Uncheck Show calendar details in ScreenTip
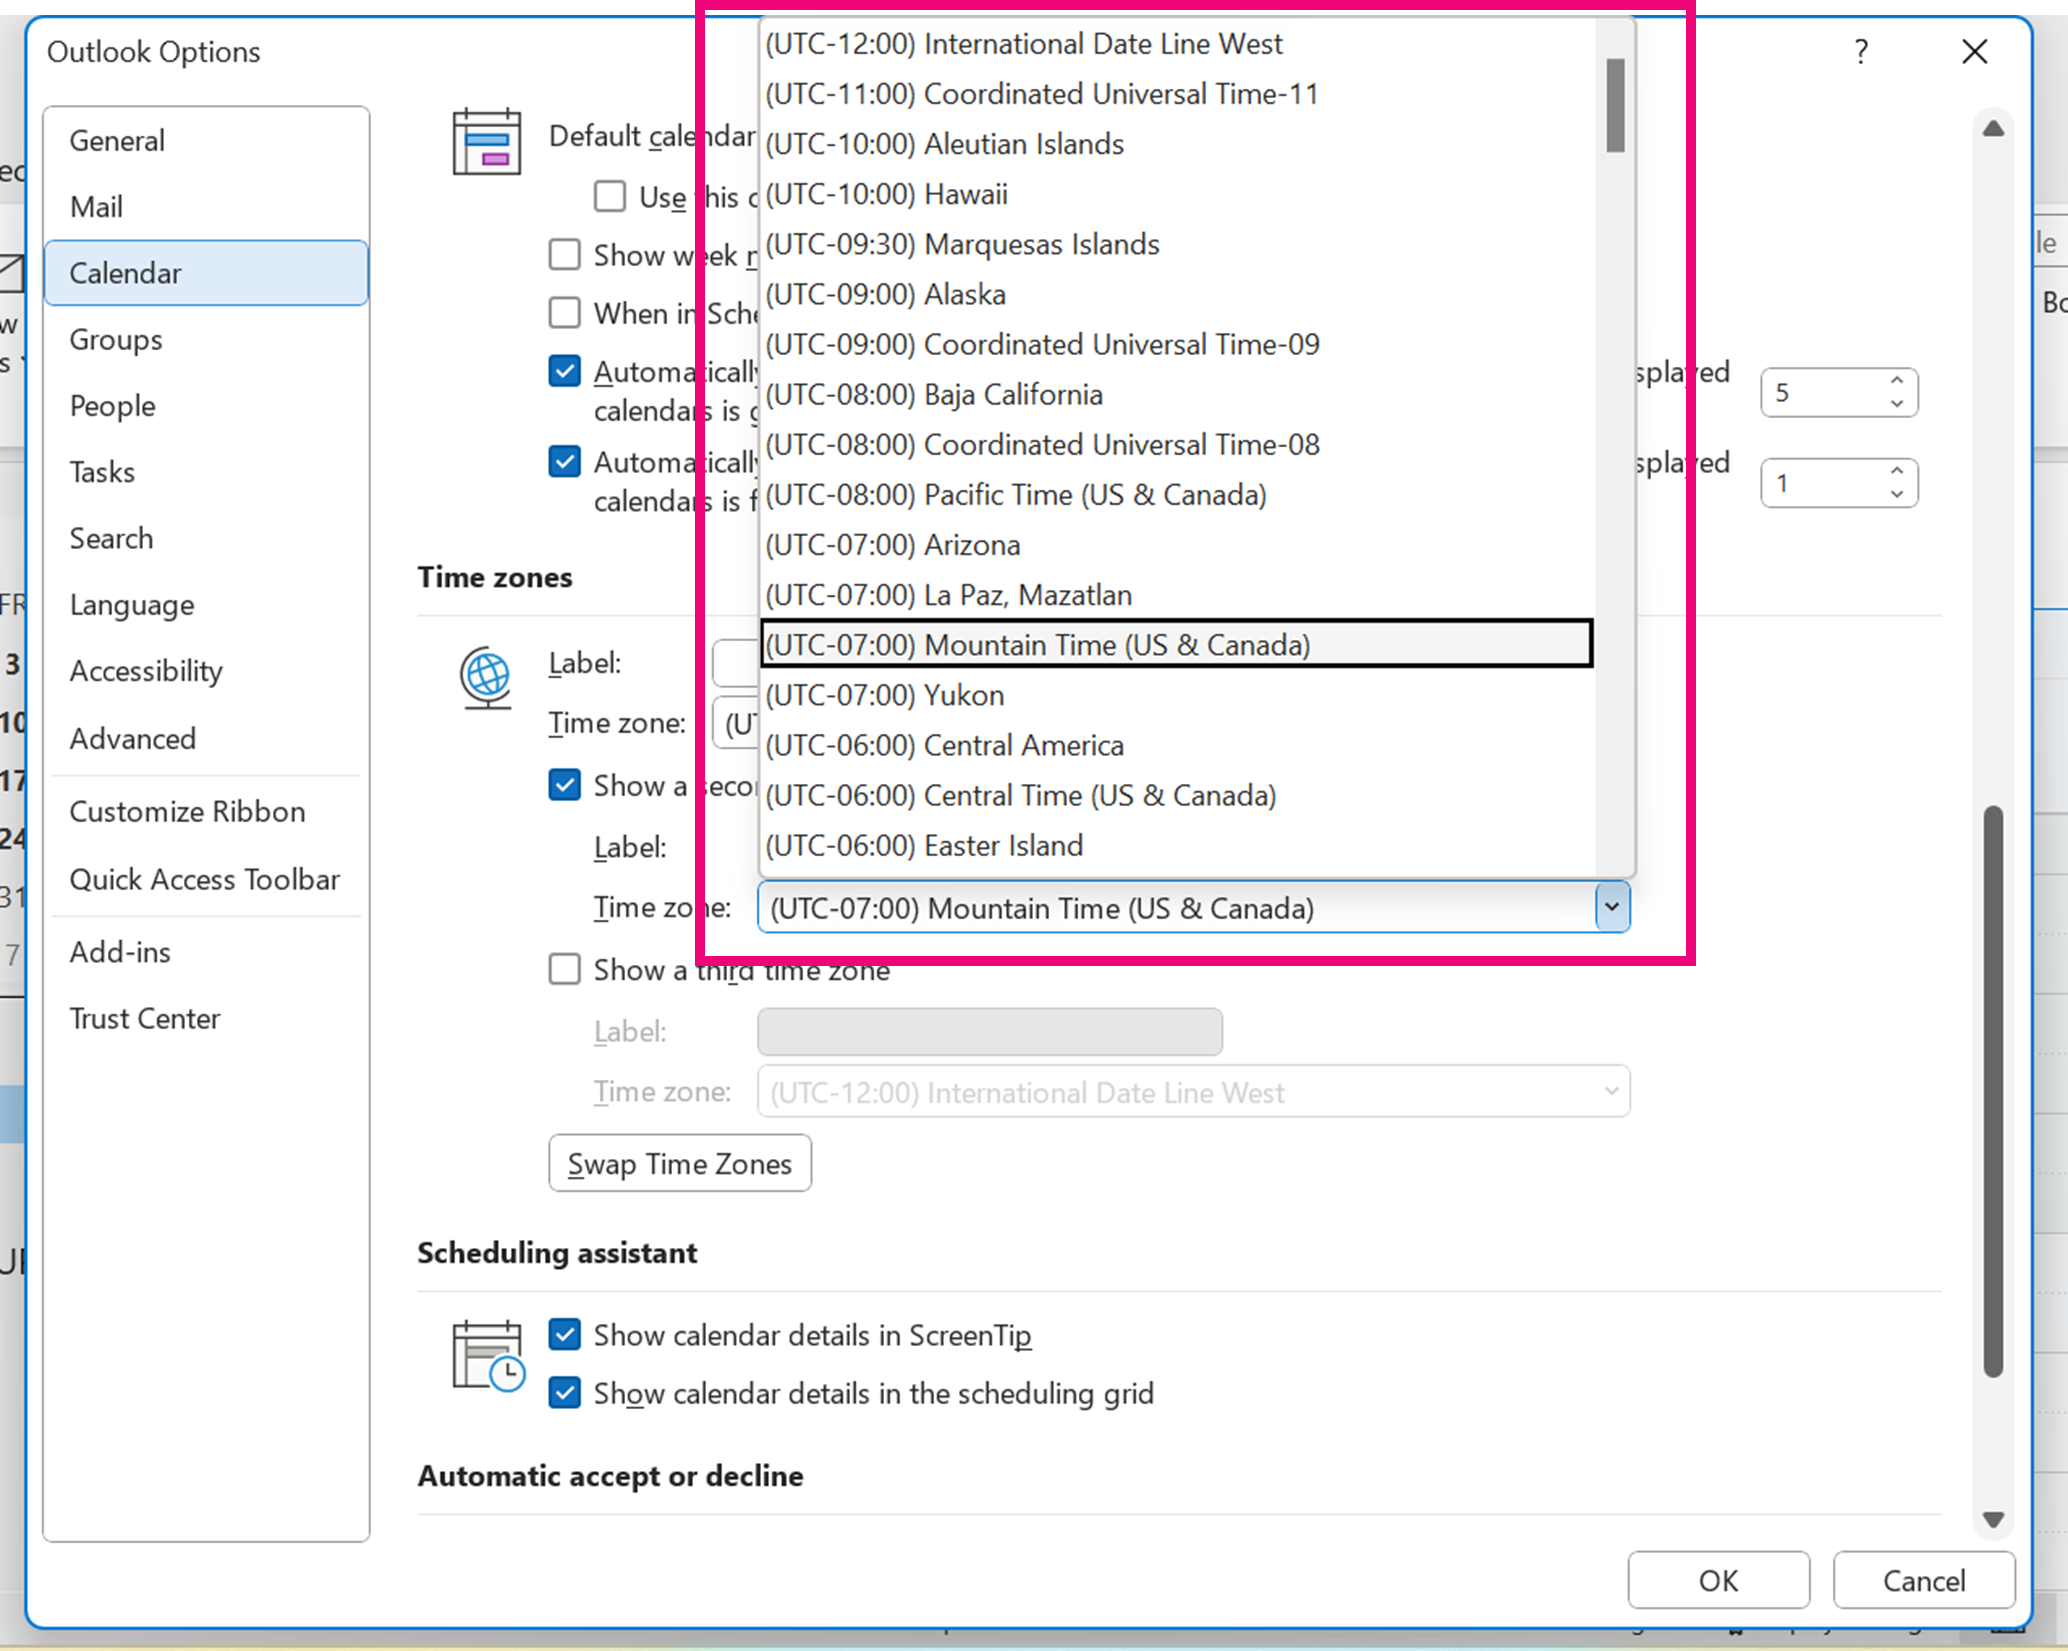The image size is (2068, 1651). (x=565, y=1334)
